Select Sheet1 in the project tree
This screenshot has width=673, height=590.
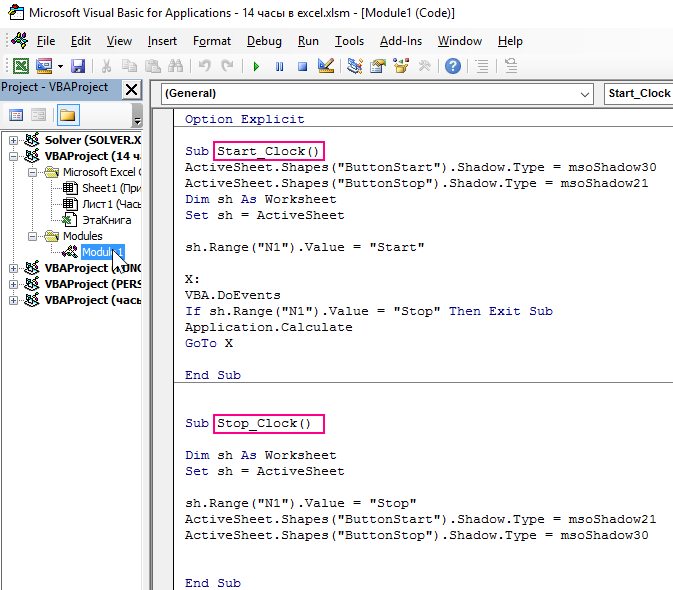(98, 188)
